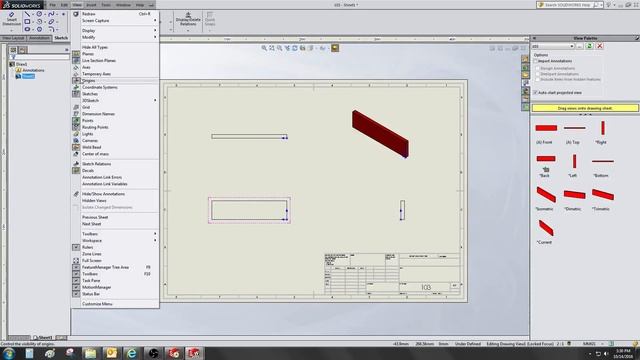
Task: Open the FeatureManager design tree tab icon
Action: (x=13, y=50)
